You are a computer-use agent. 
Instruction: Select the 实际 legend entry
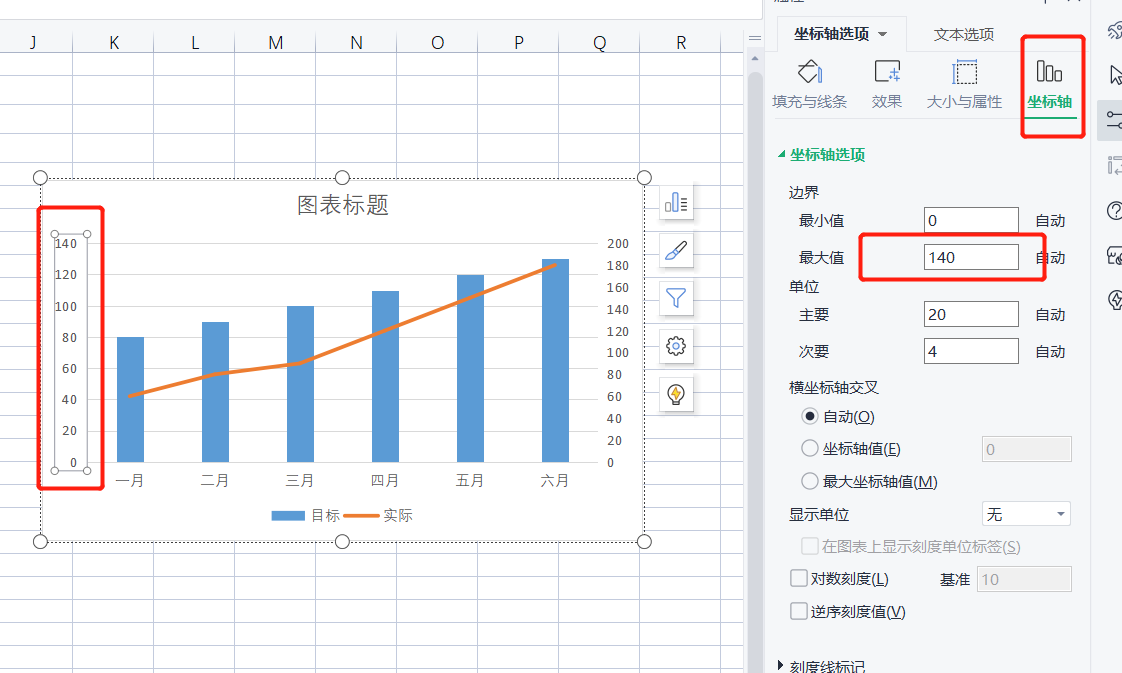[x=379, y=516]
